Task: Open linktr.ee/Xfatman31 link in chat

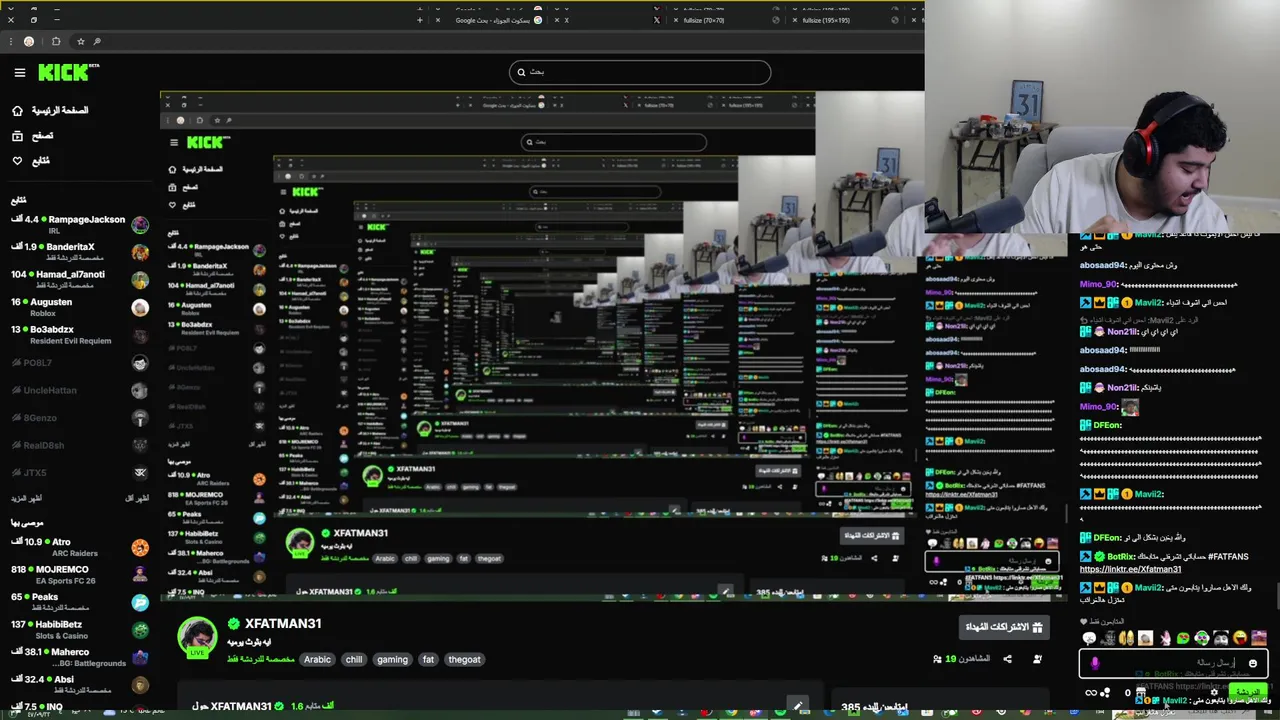Action: [1130, 569]
